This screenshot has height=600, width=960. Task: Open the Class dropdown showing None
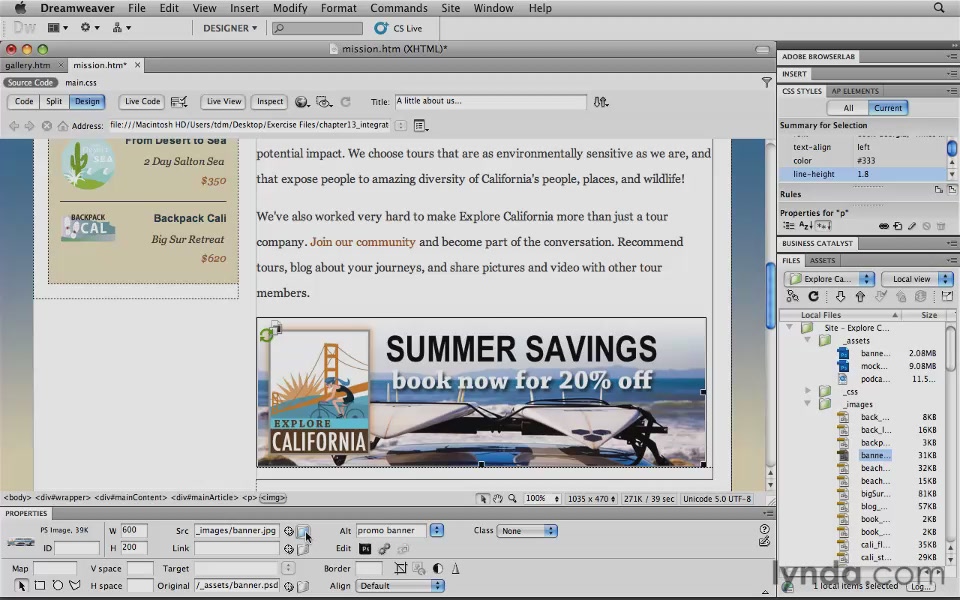[x=527, y=531]
